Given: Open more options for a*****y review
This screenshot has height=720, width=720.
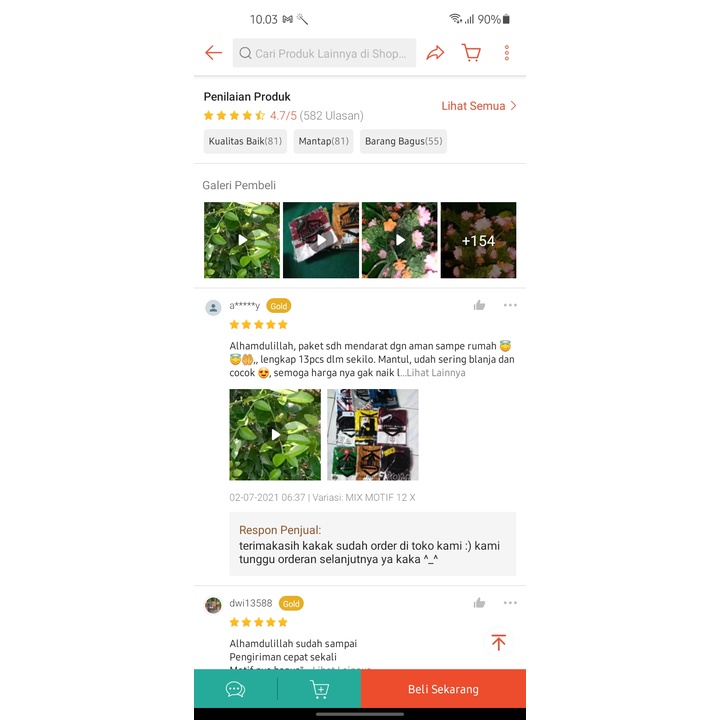Looking at the screenshot, I should coord(510,305).
